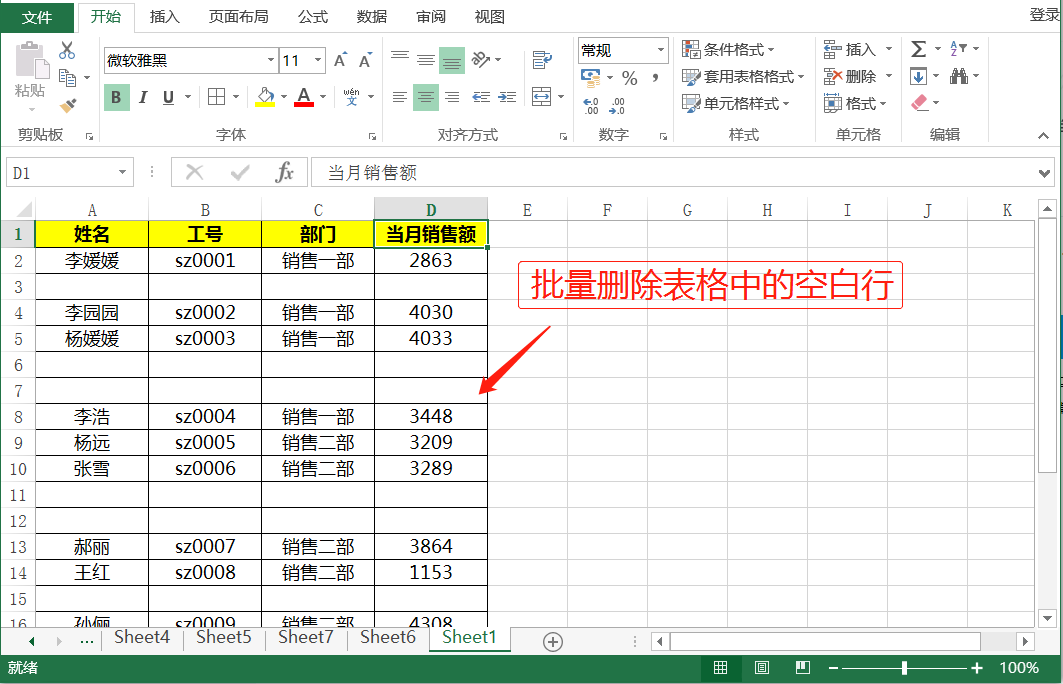1063x684 pixels.
Task: Toggle Italic formatting
Action: tap(143, 97)
